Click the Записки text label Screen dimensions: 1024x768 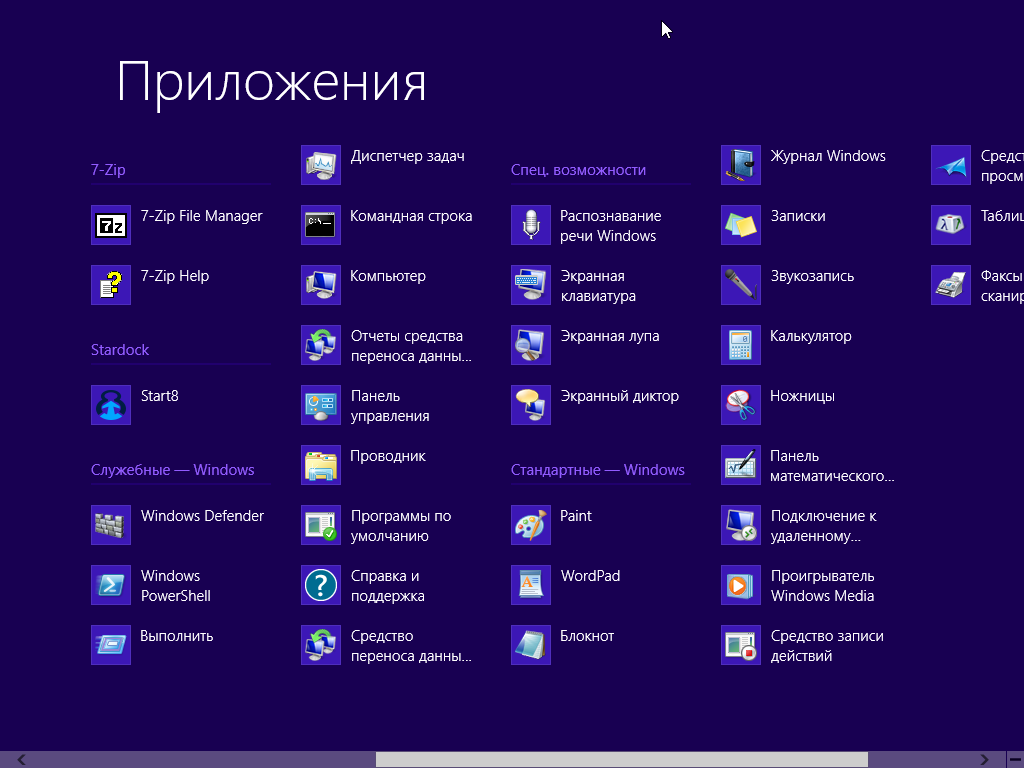798,216
